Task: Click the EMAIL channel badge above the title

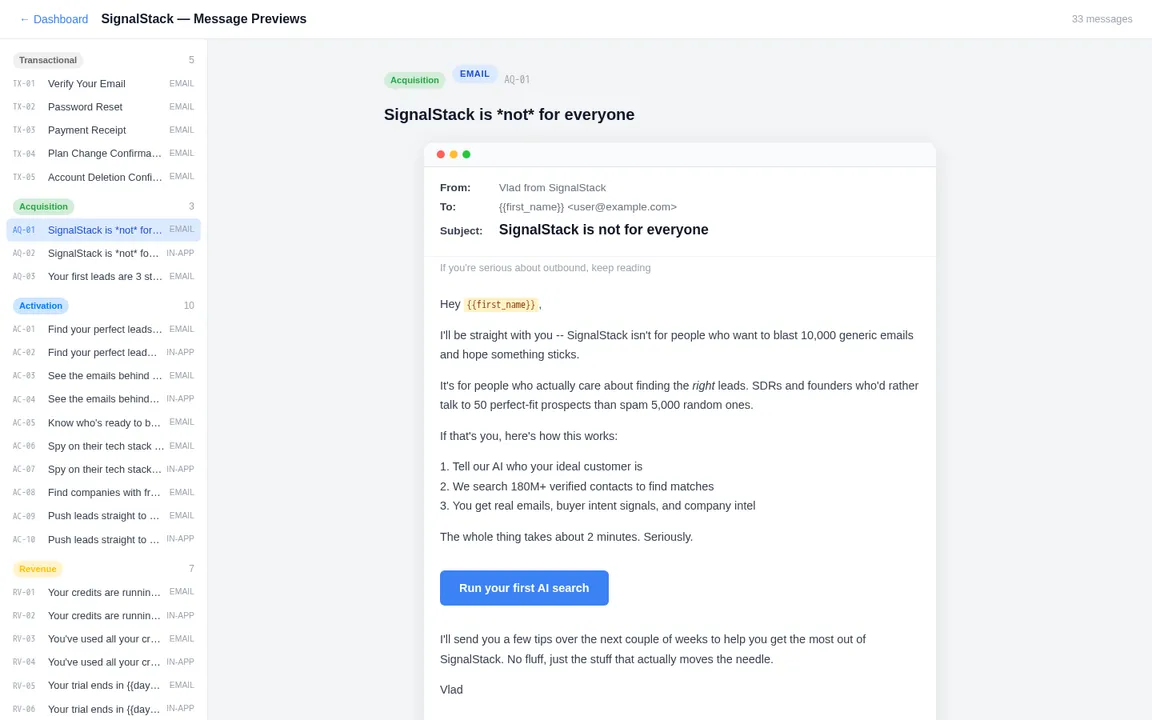Action: coord(475,74)
